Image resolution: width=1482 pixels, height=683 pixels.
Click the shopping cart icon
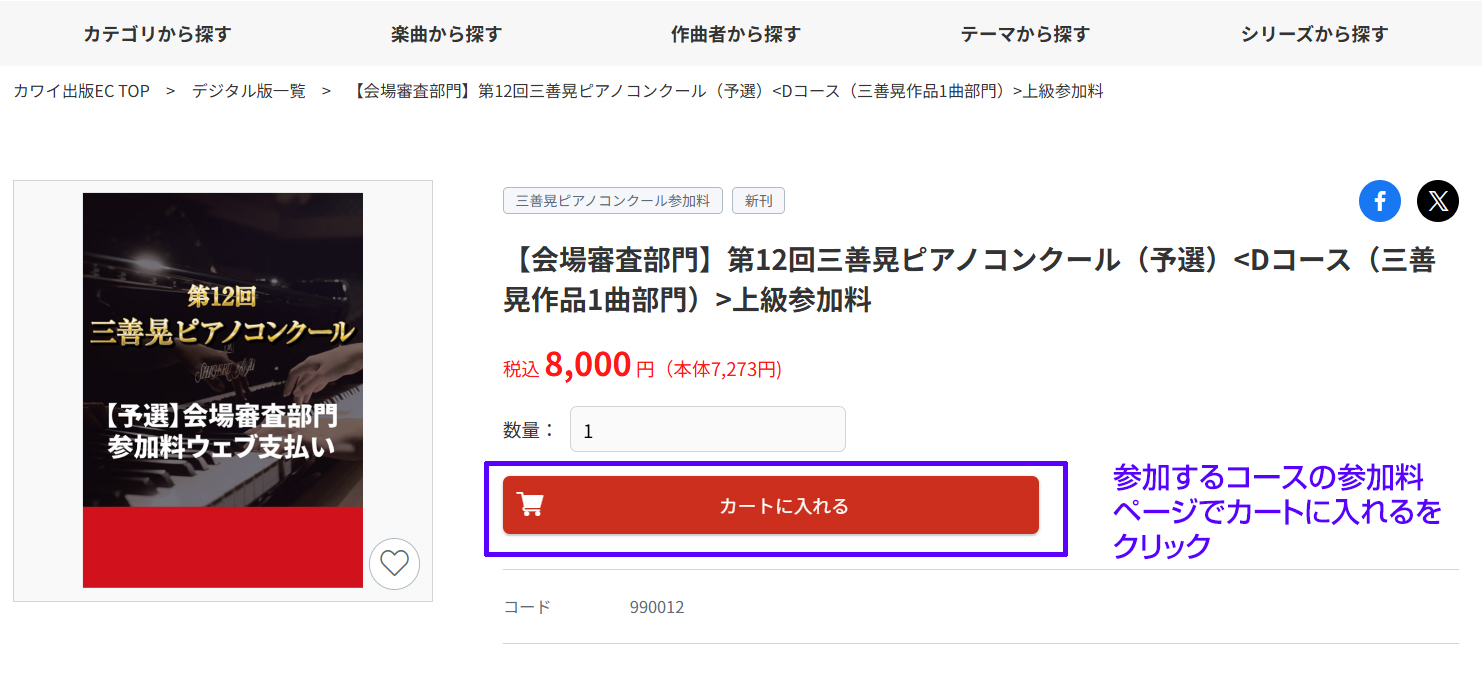(531, 505)
